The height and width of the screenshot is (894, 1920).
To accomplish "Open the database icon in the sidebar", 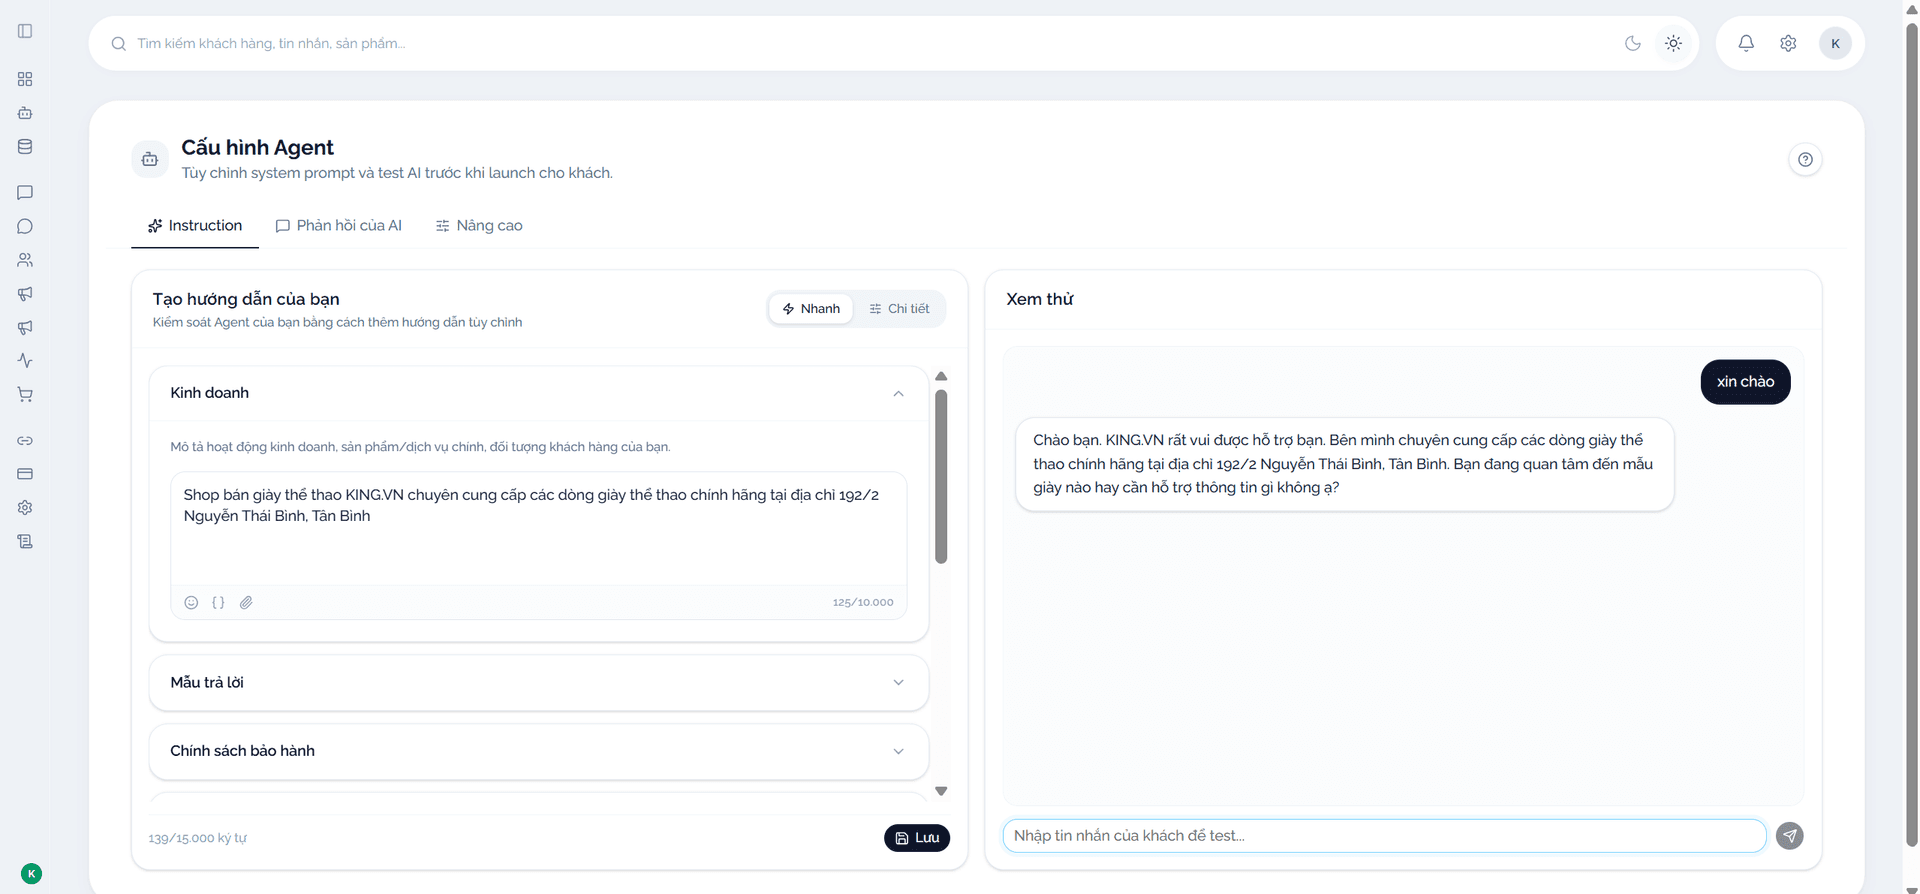I will (x=25, y=146).
